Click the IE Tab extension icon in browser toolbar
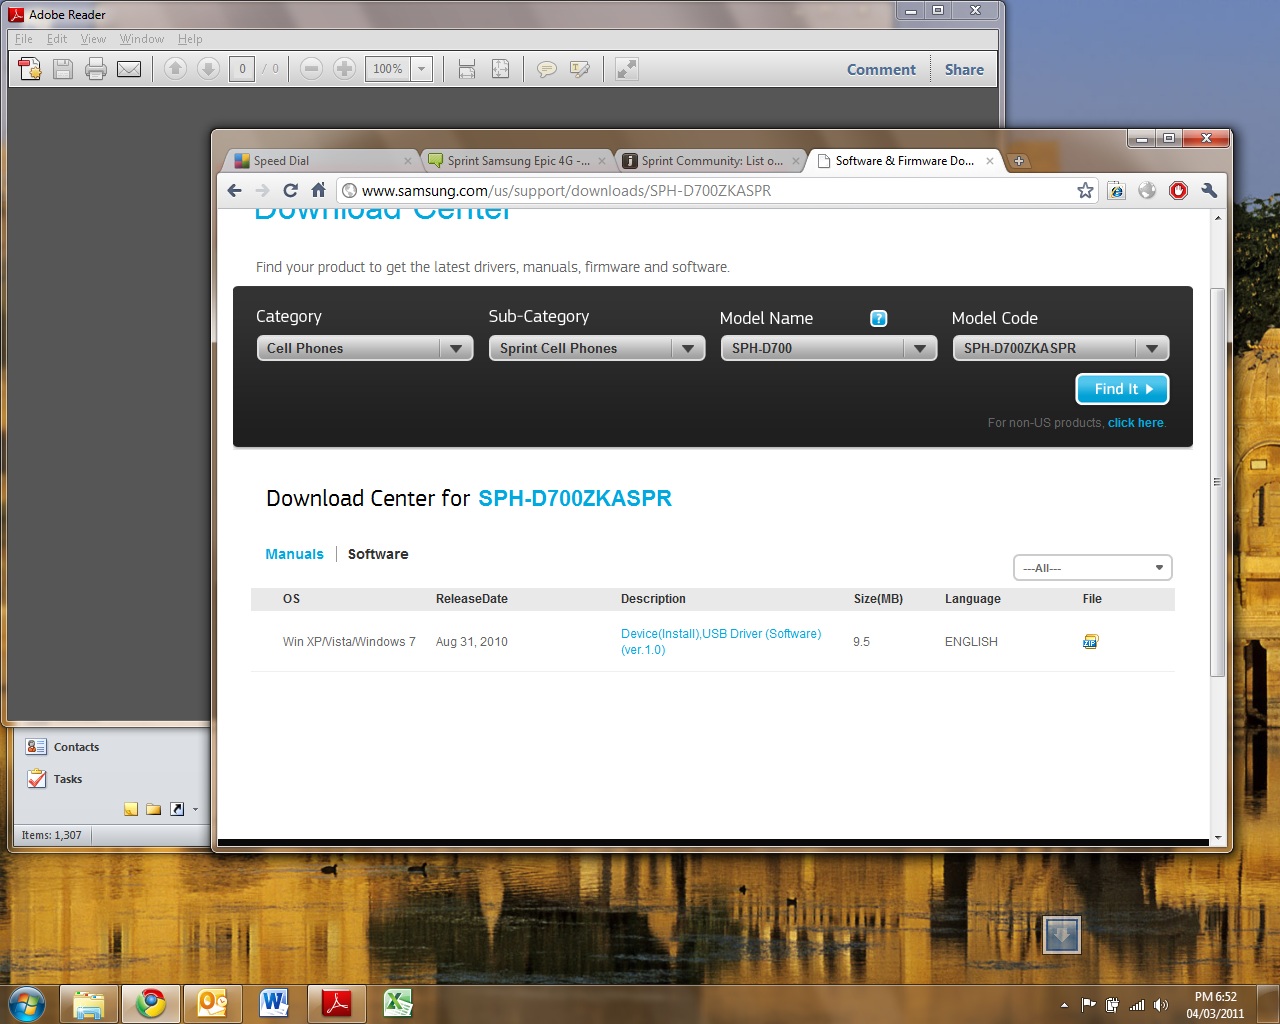This screenshot has width=1280, height=1024. 1117,191
